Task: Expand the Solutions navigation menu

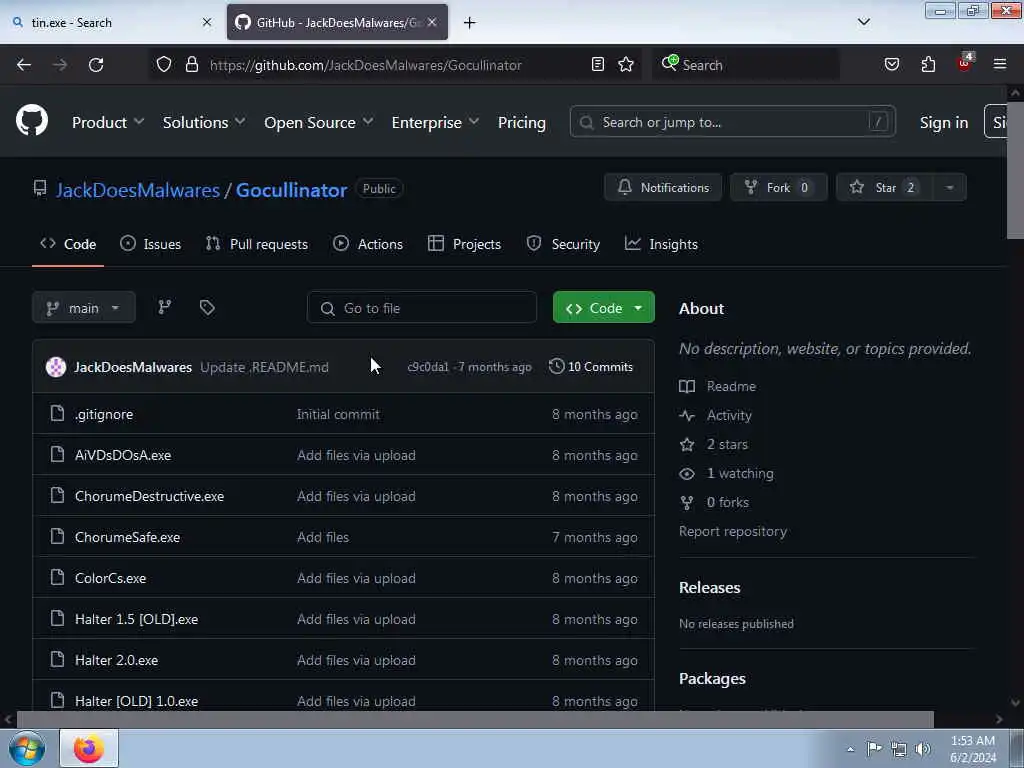Action: 204,122
